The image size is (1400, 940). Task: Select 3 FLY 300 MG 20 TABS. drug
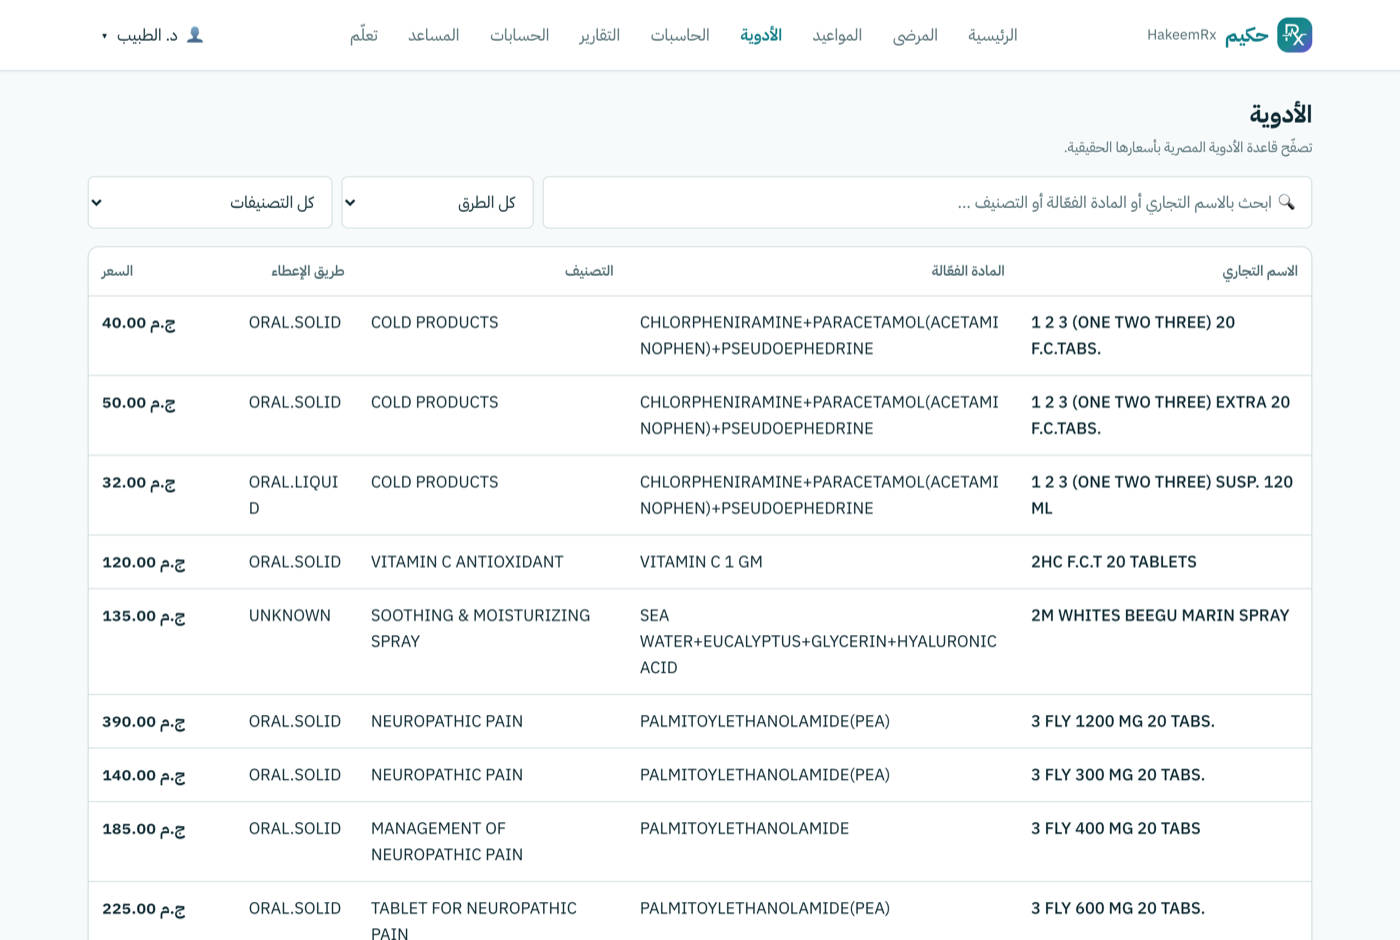point(1117,775)
